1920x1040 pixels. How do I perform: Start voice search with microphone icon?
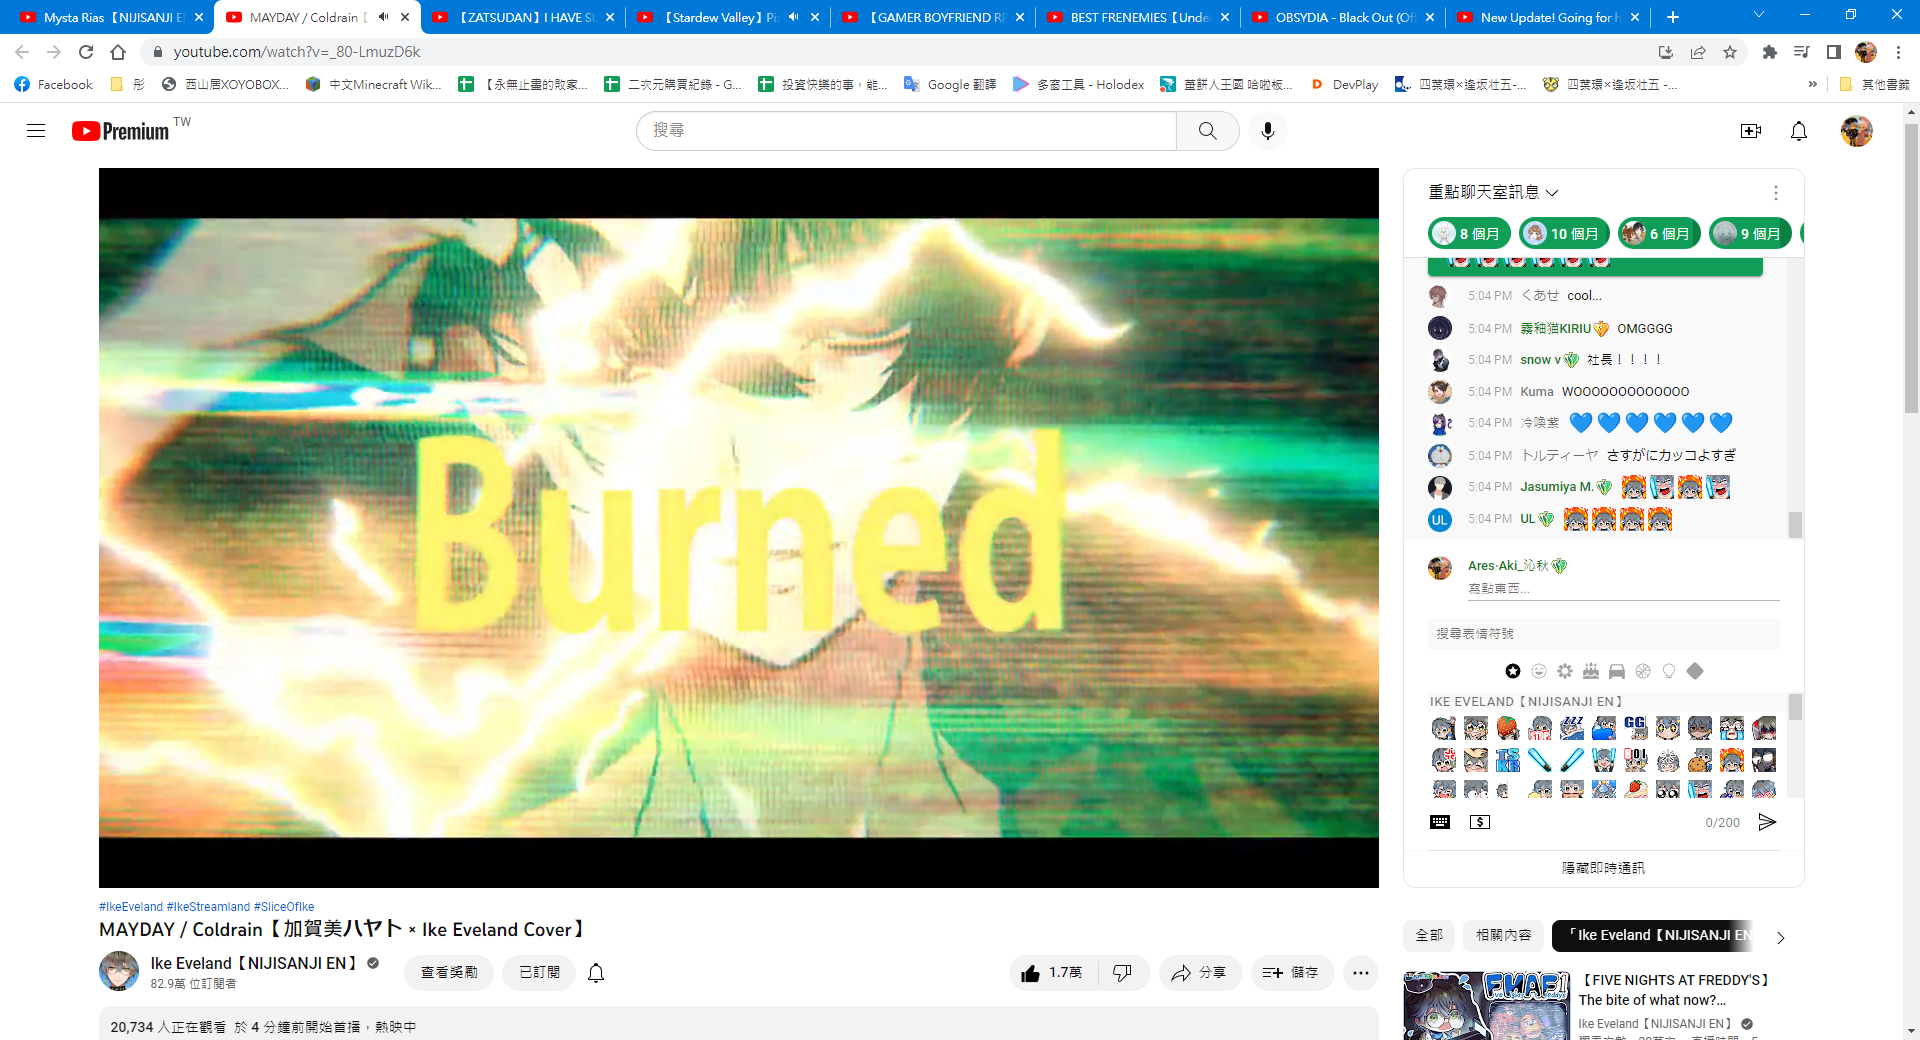[1267, 131]
